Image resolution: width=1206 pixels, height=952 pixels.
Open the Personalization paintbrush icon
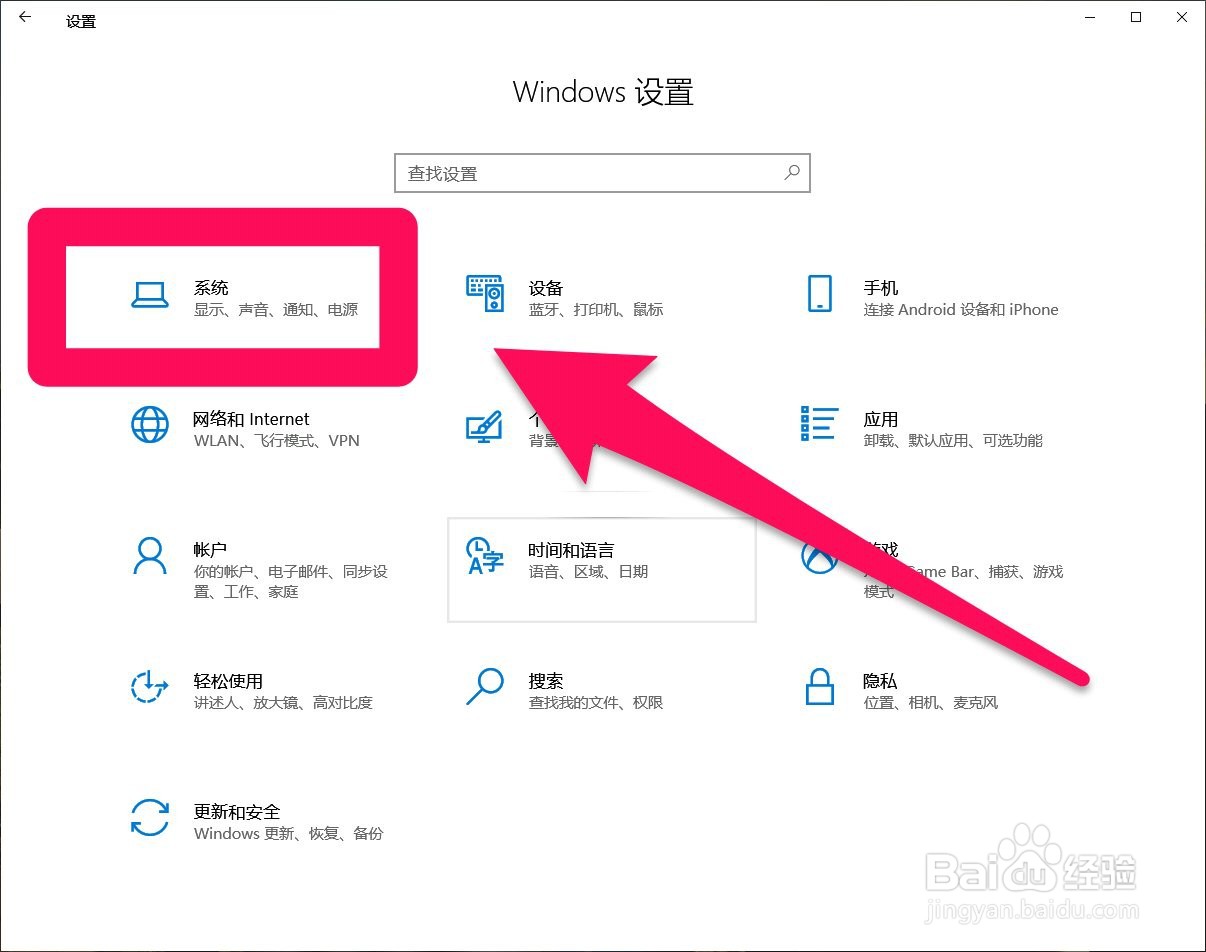[x=484, y=427]
